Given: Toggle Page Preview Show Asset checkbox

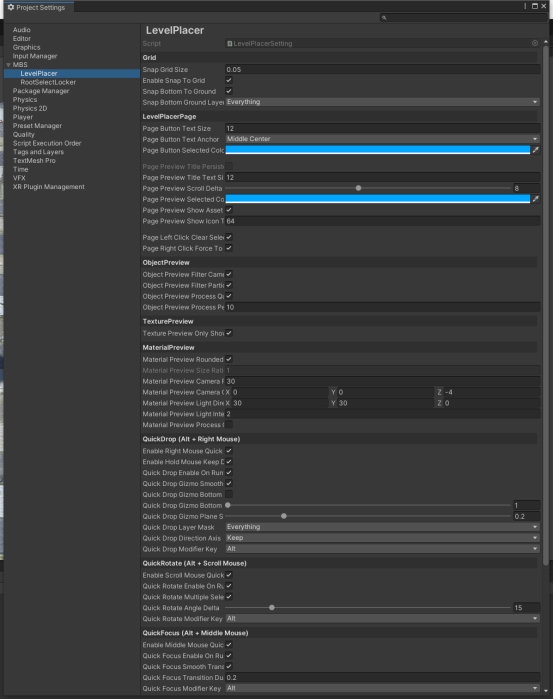Looking at the screenshot, I should [x=229, y=210].
